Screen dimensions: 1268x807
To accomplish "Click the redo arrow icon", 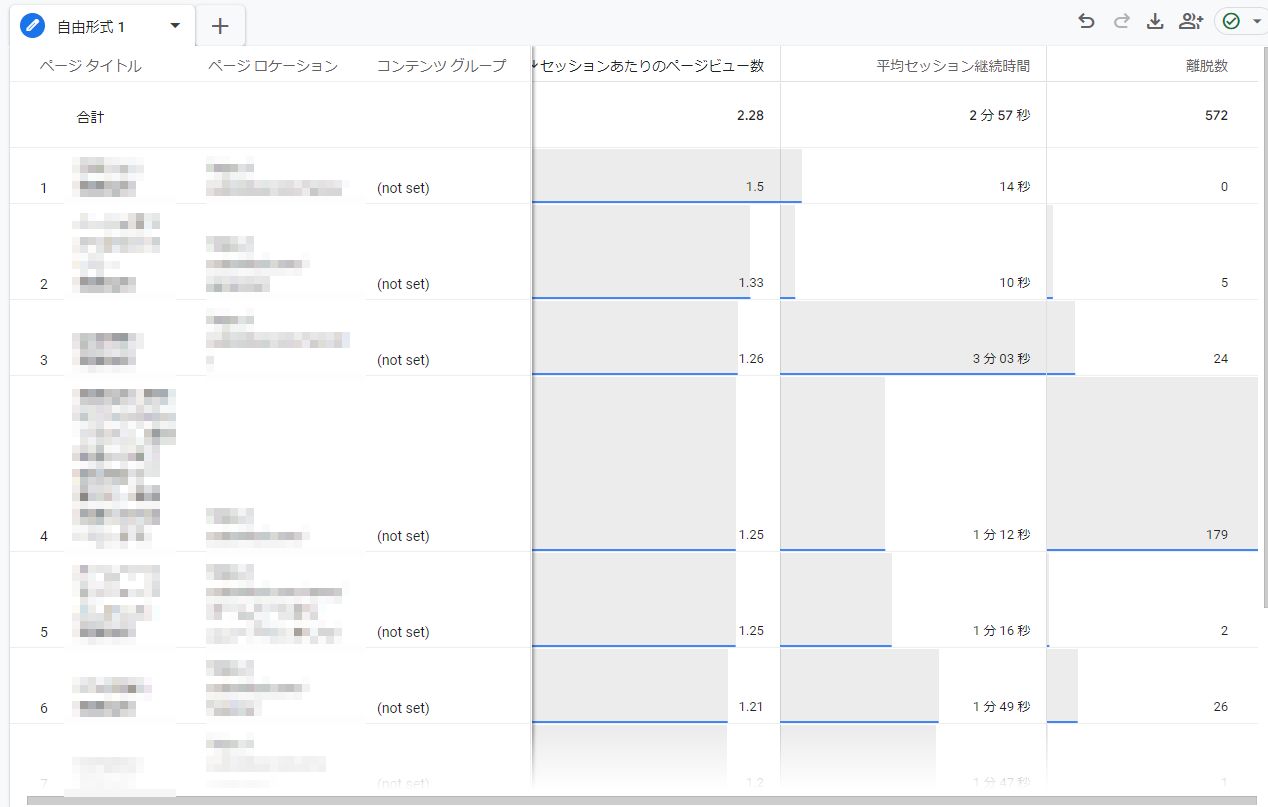I will point(1121,21).
